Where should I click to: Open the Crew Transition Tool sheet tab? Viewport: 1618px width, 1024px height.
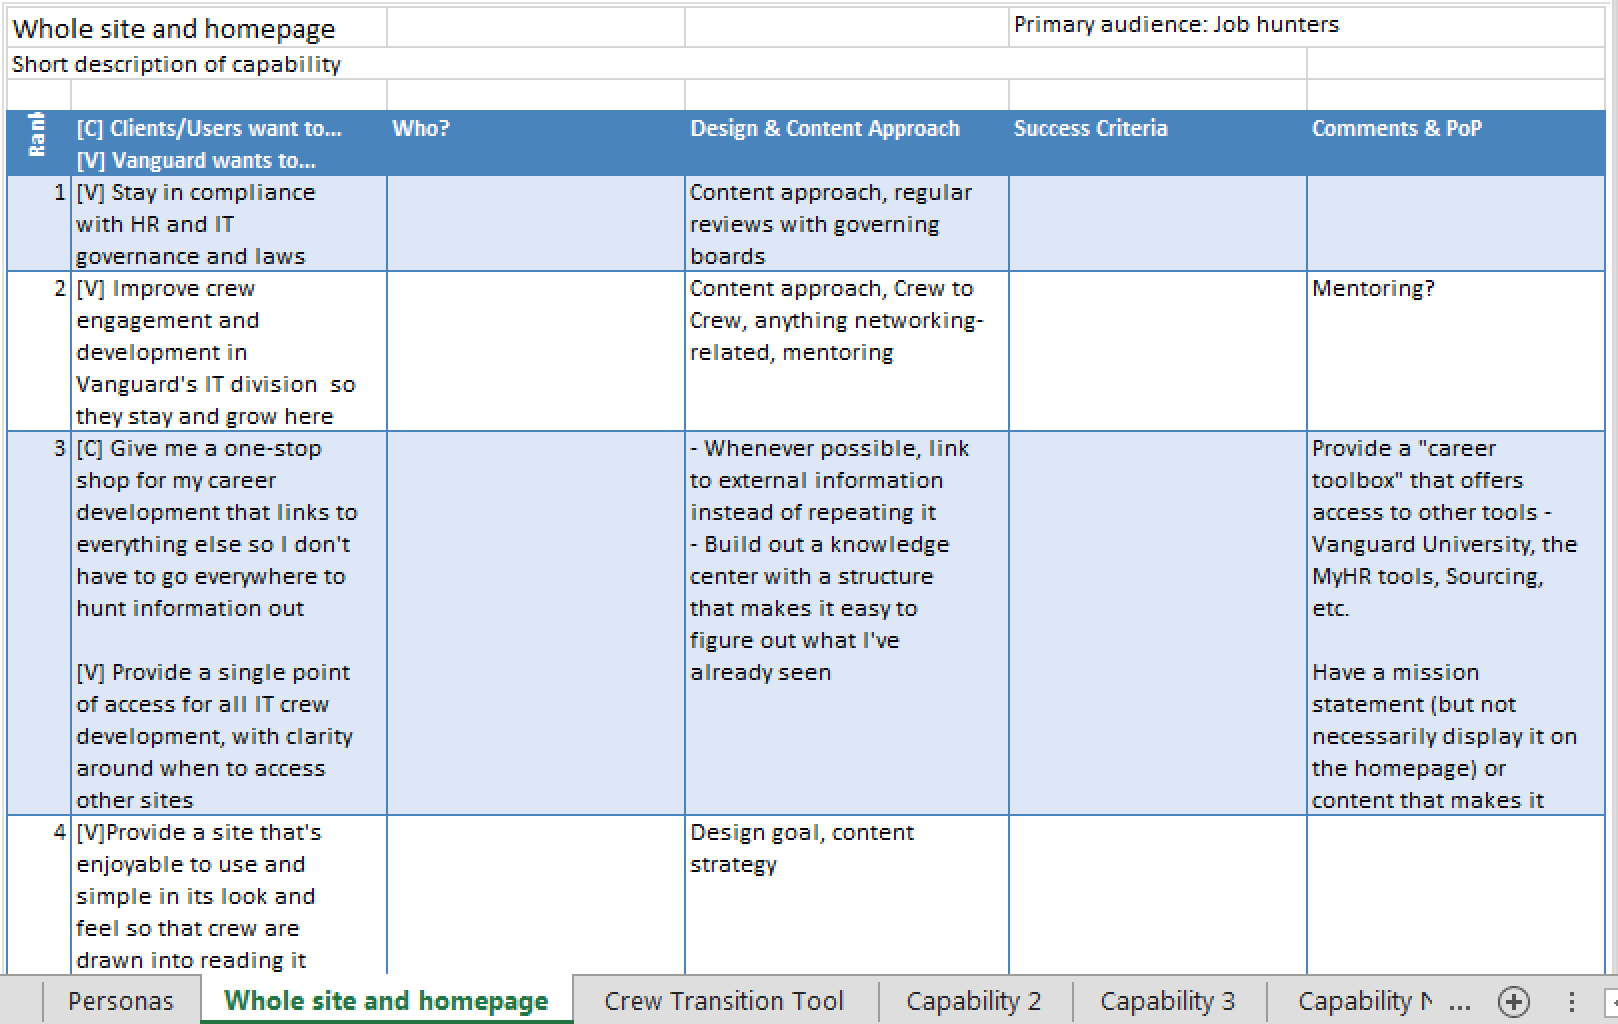click(724, 1001)
